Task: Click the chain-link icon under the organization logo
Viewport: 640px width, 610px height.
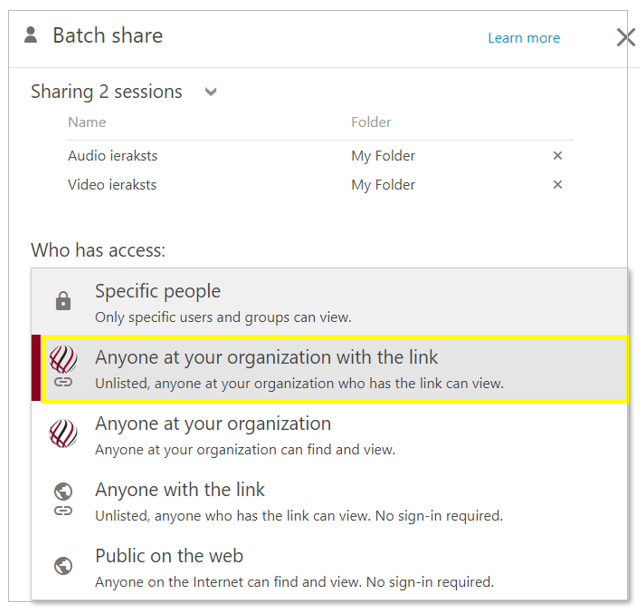Action: 63,382
